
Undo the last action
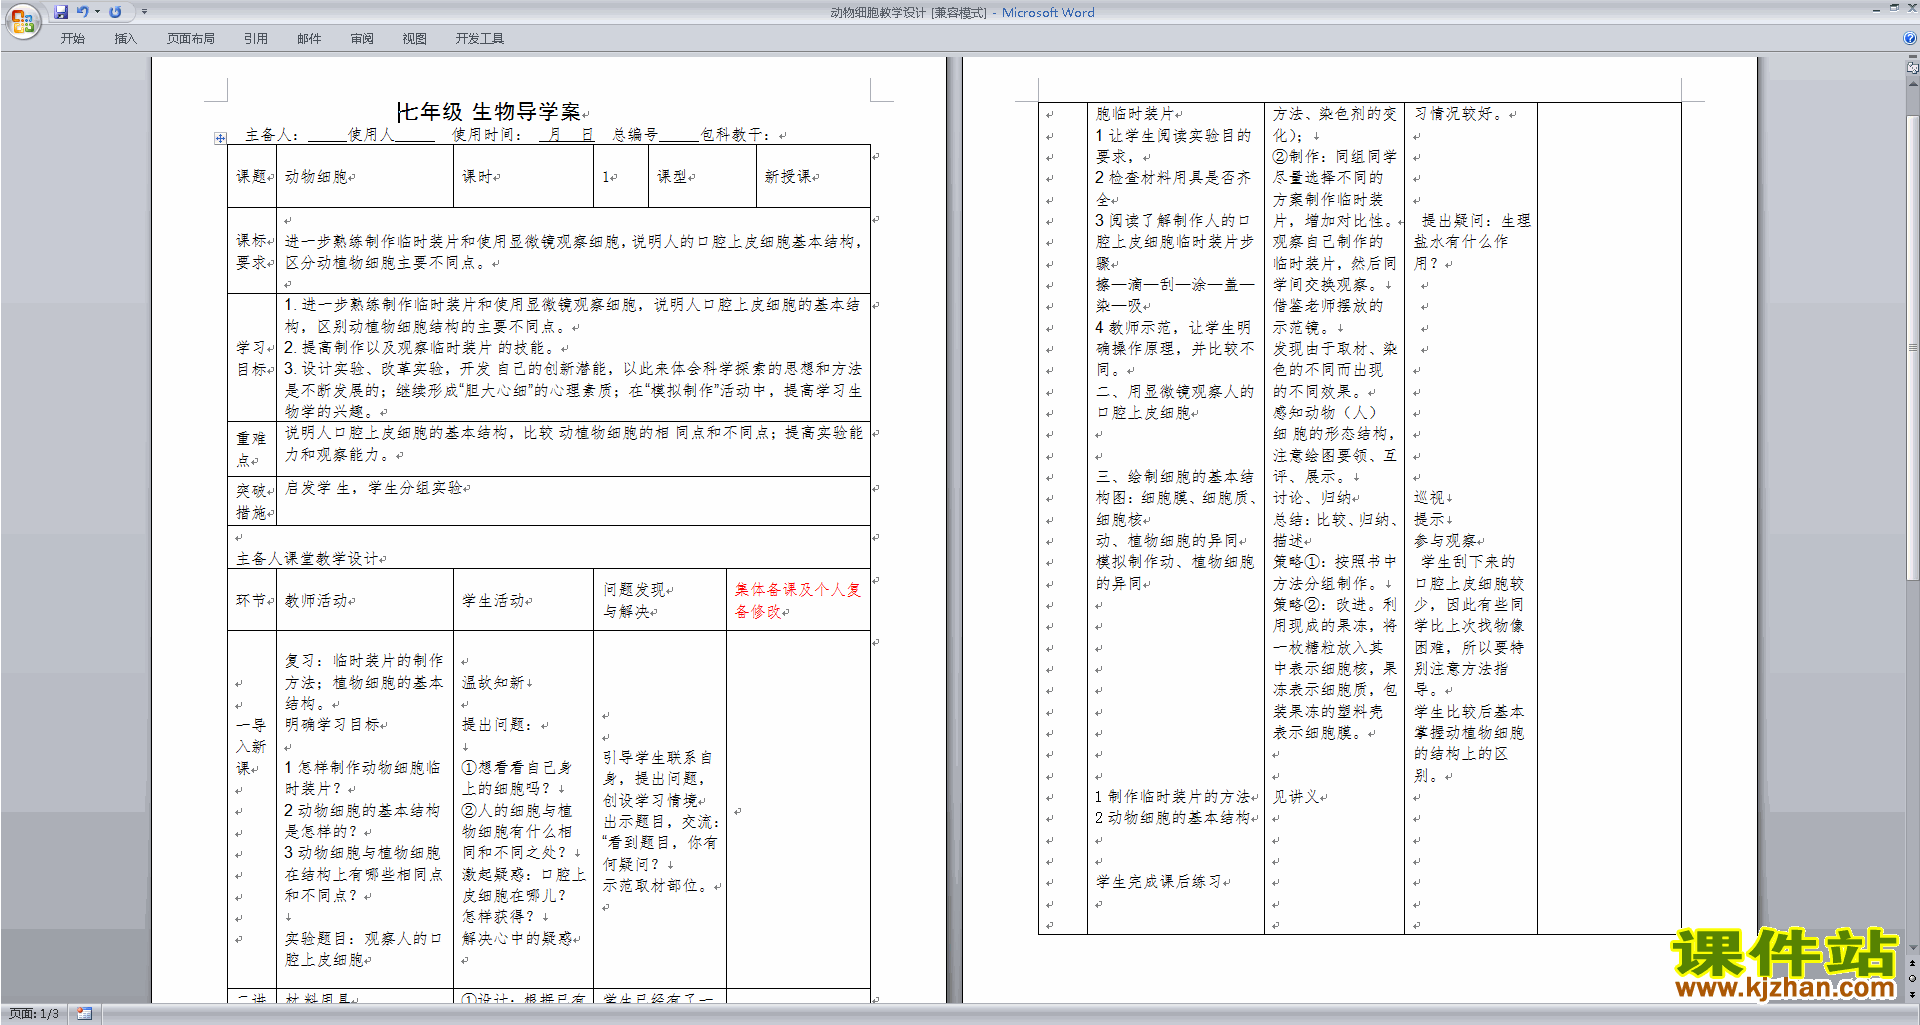point(83,12)
